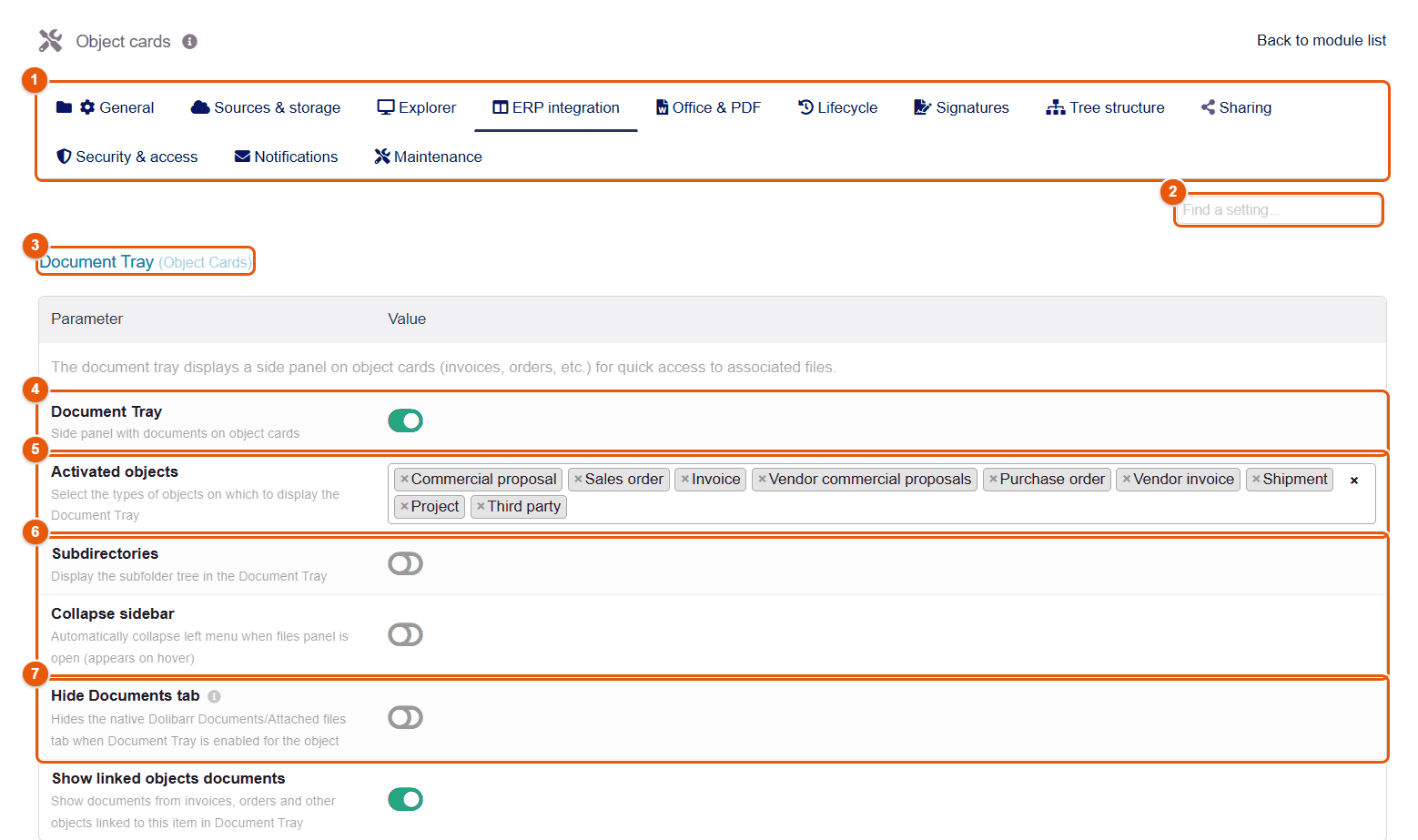Click the gear icon of General tab

point(87,107)
